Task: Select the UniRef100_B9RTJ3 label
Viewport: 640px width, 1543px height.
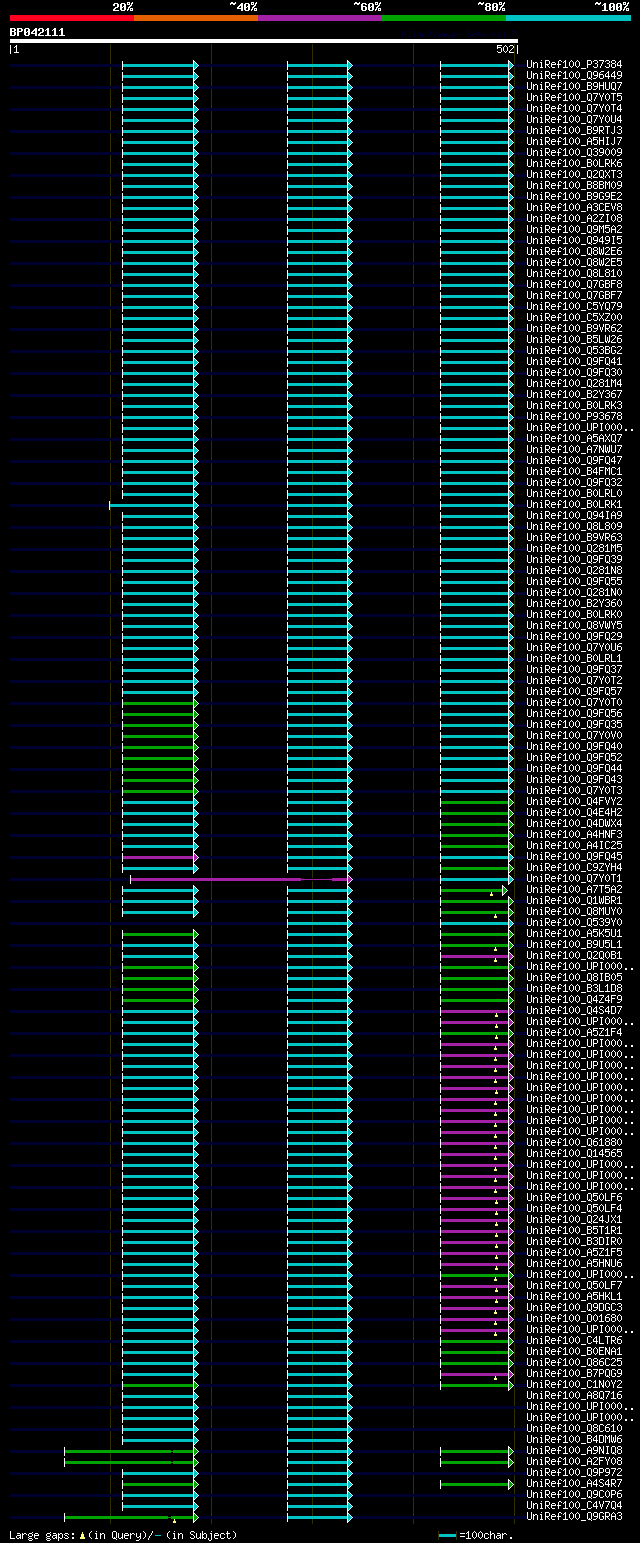Action: (x=574, y=130)
